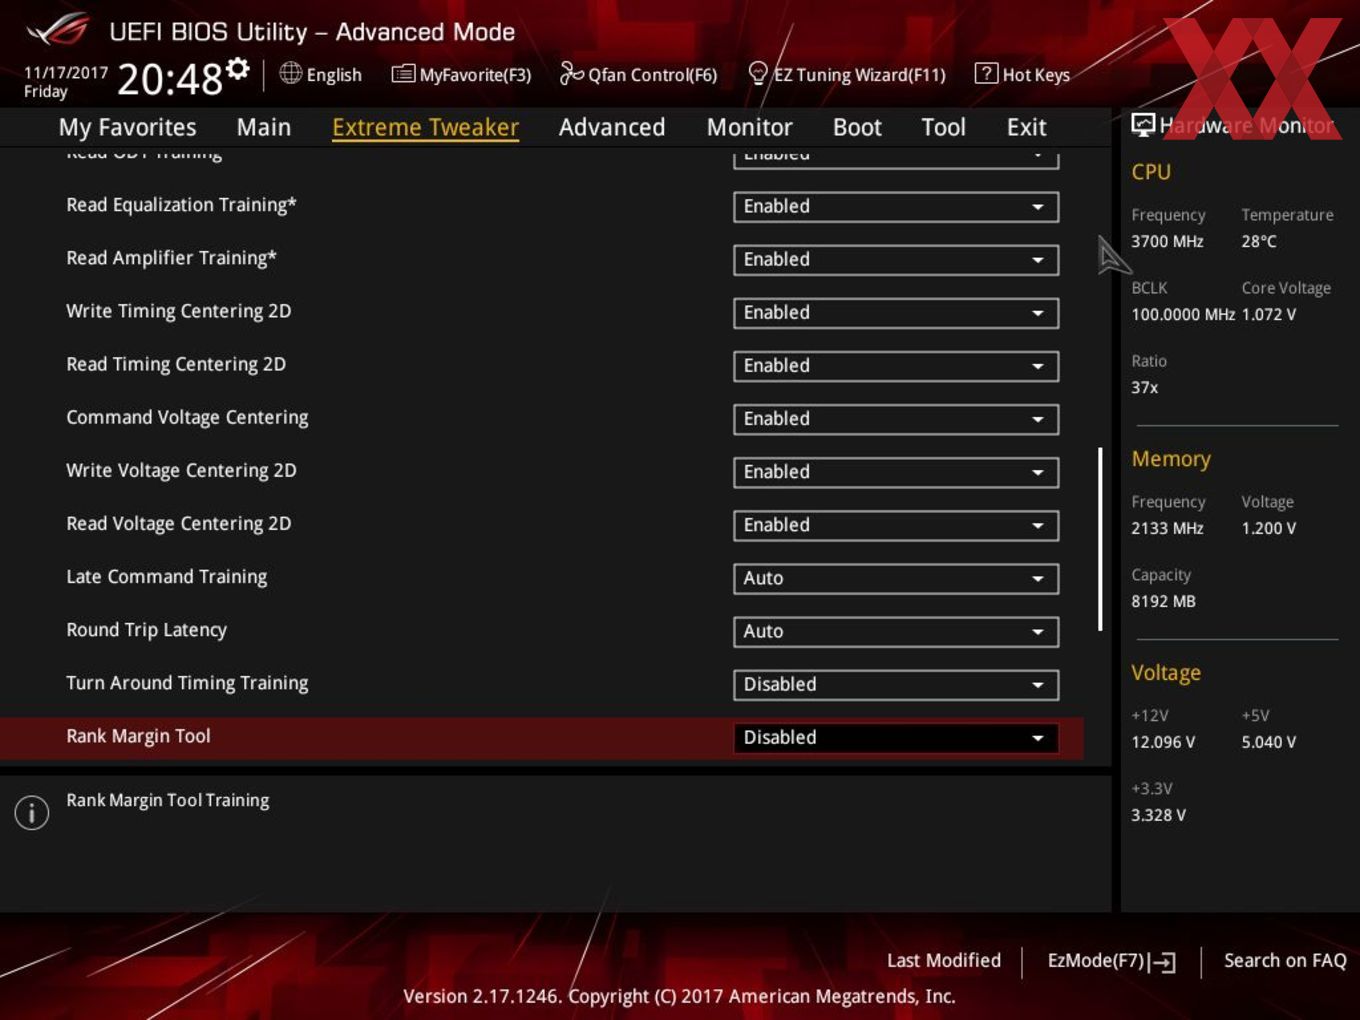
Task: Open Round Trip Latency dropdown
Action: click(x=896, y=630)
